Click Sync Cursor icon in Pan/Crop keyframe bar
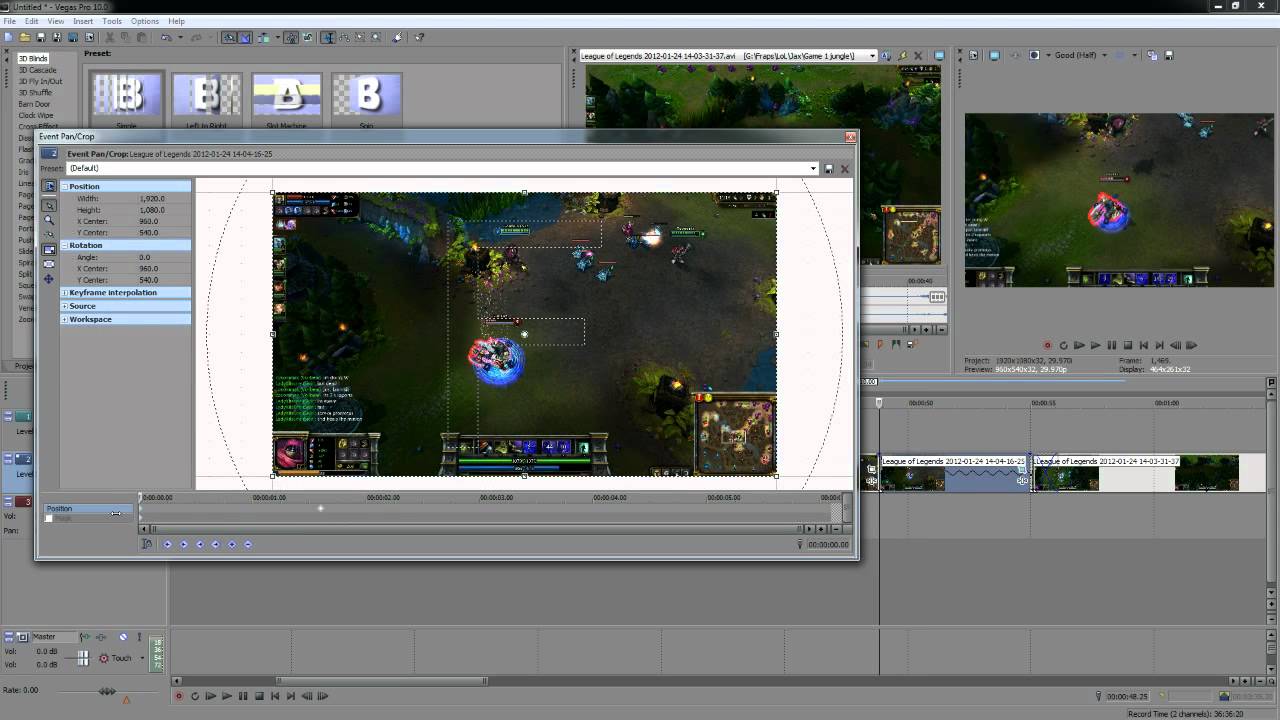Screen dimensions: 1280x720 [146, 544]
